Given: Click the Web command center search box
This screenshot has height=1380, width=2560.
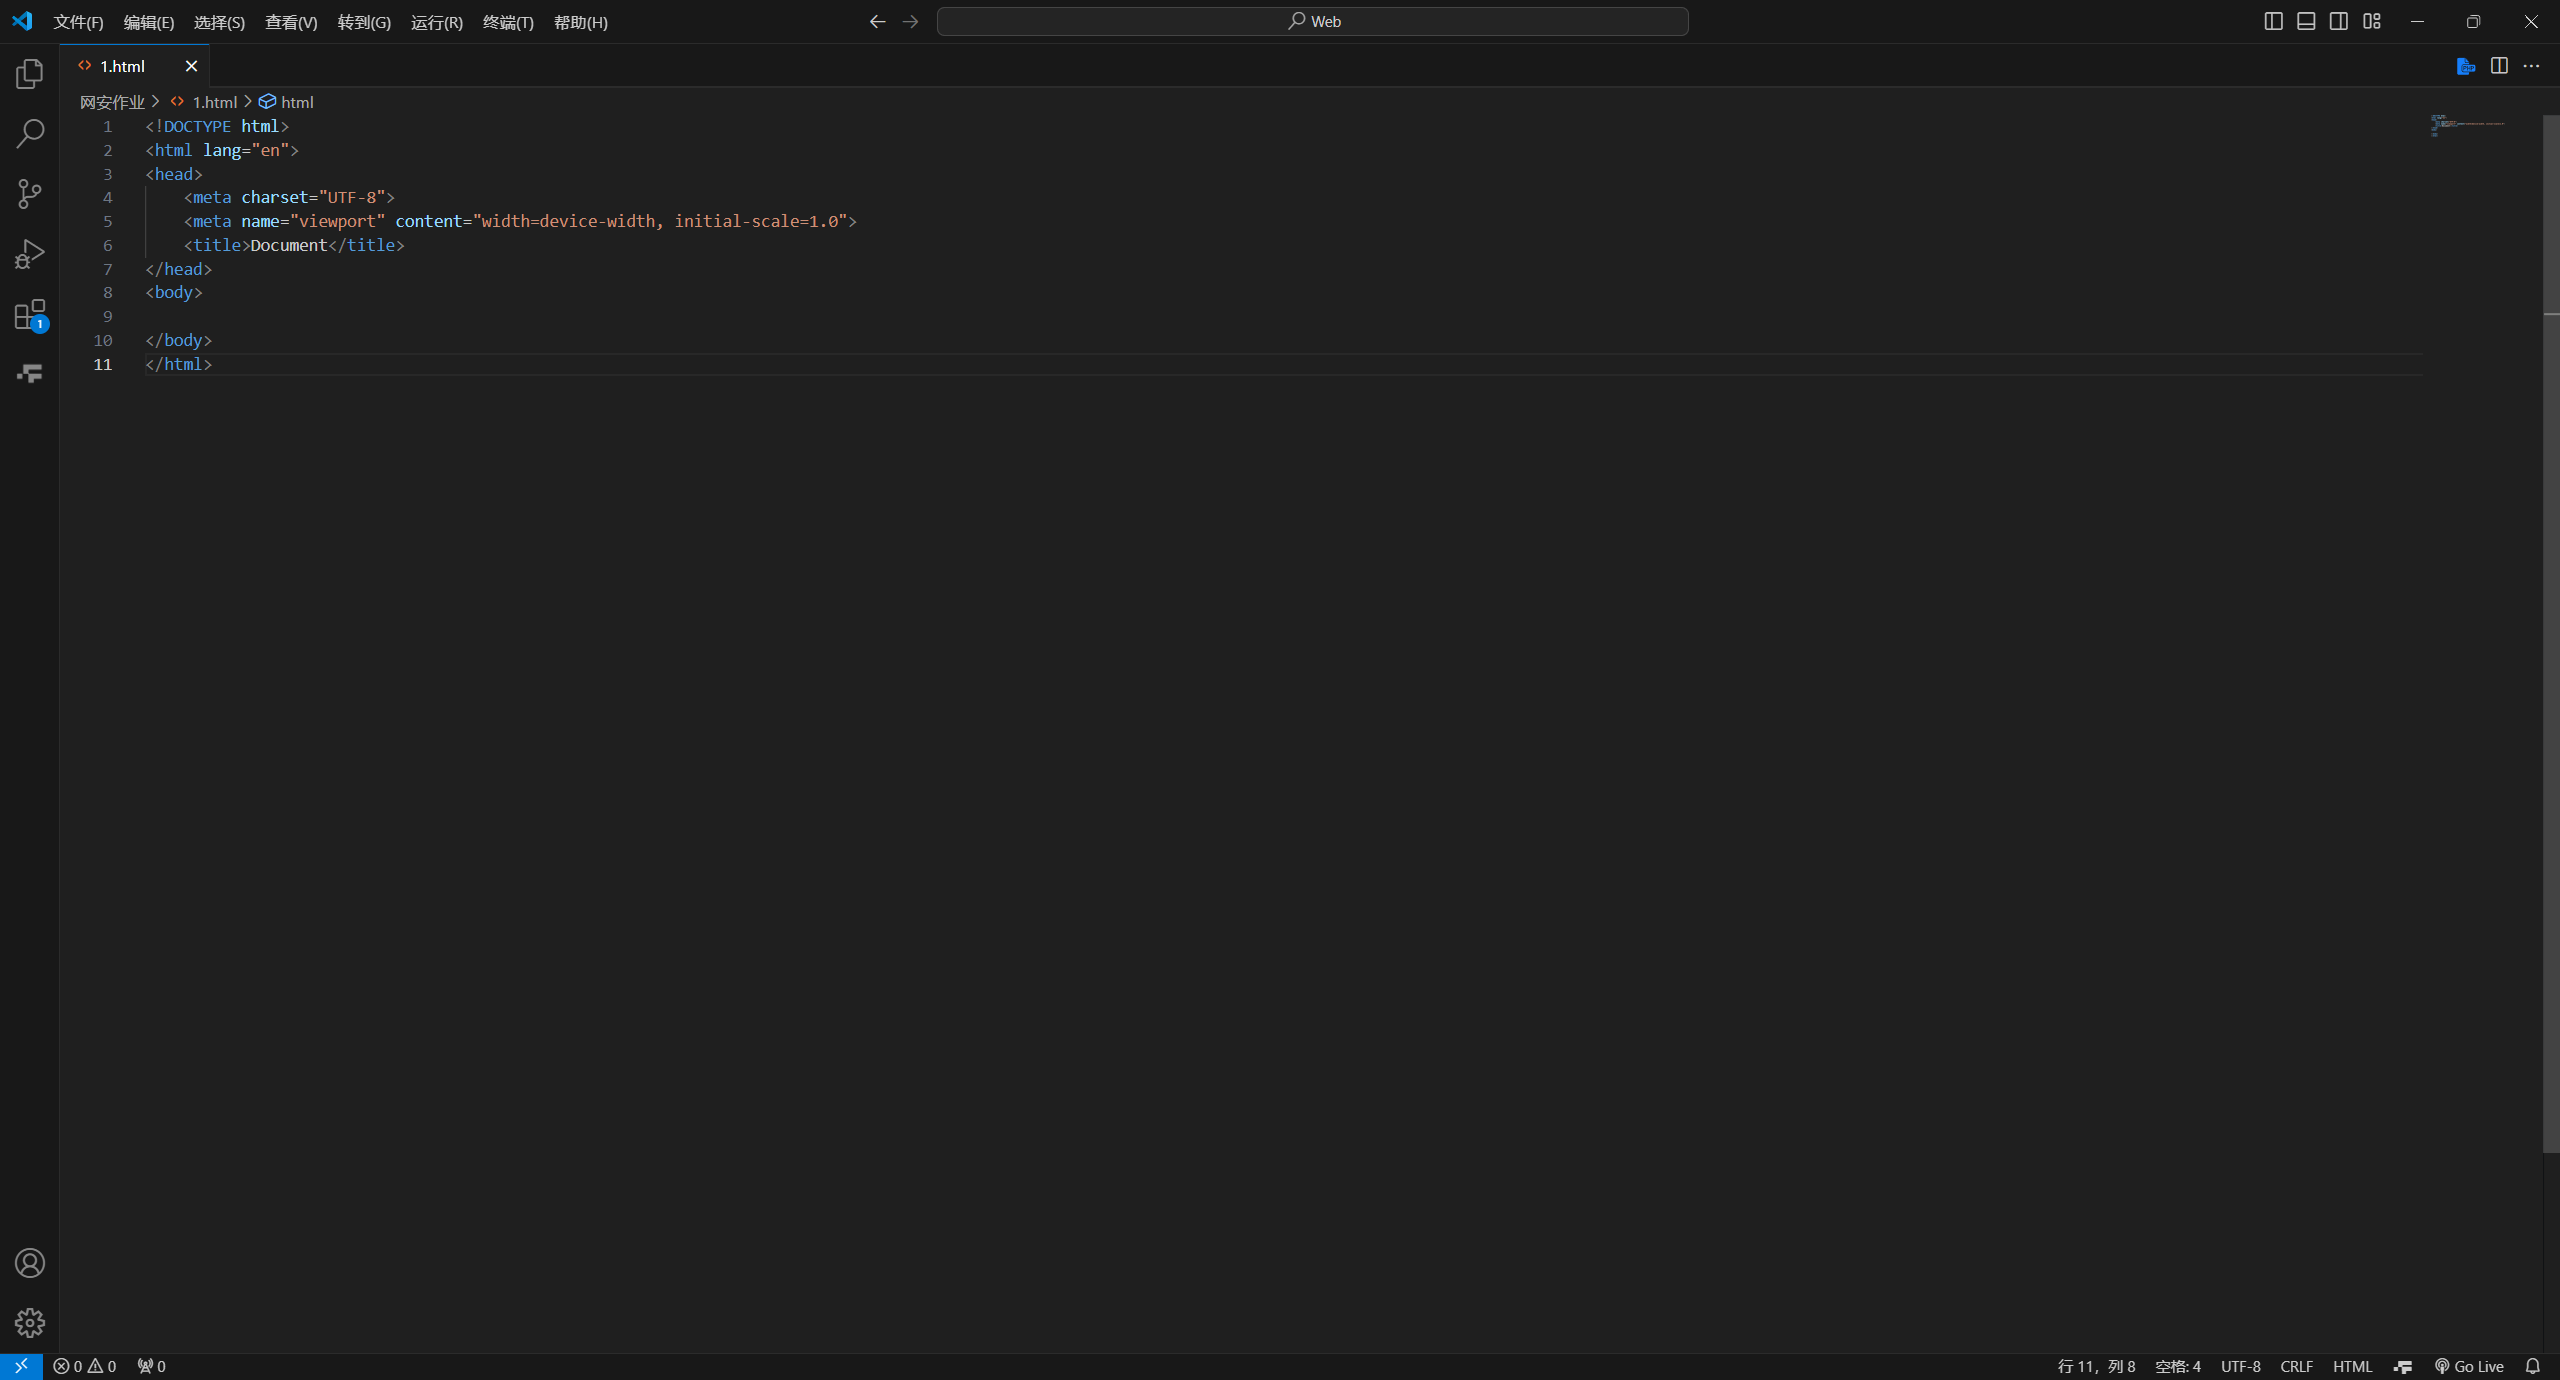Looking at the screenshot, I should [x=1312, y=21].
